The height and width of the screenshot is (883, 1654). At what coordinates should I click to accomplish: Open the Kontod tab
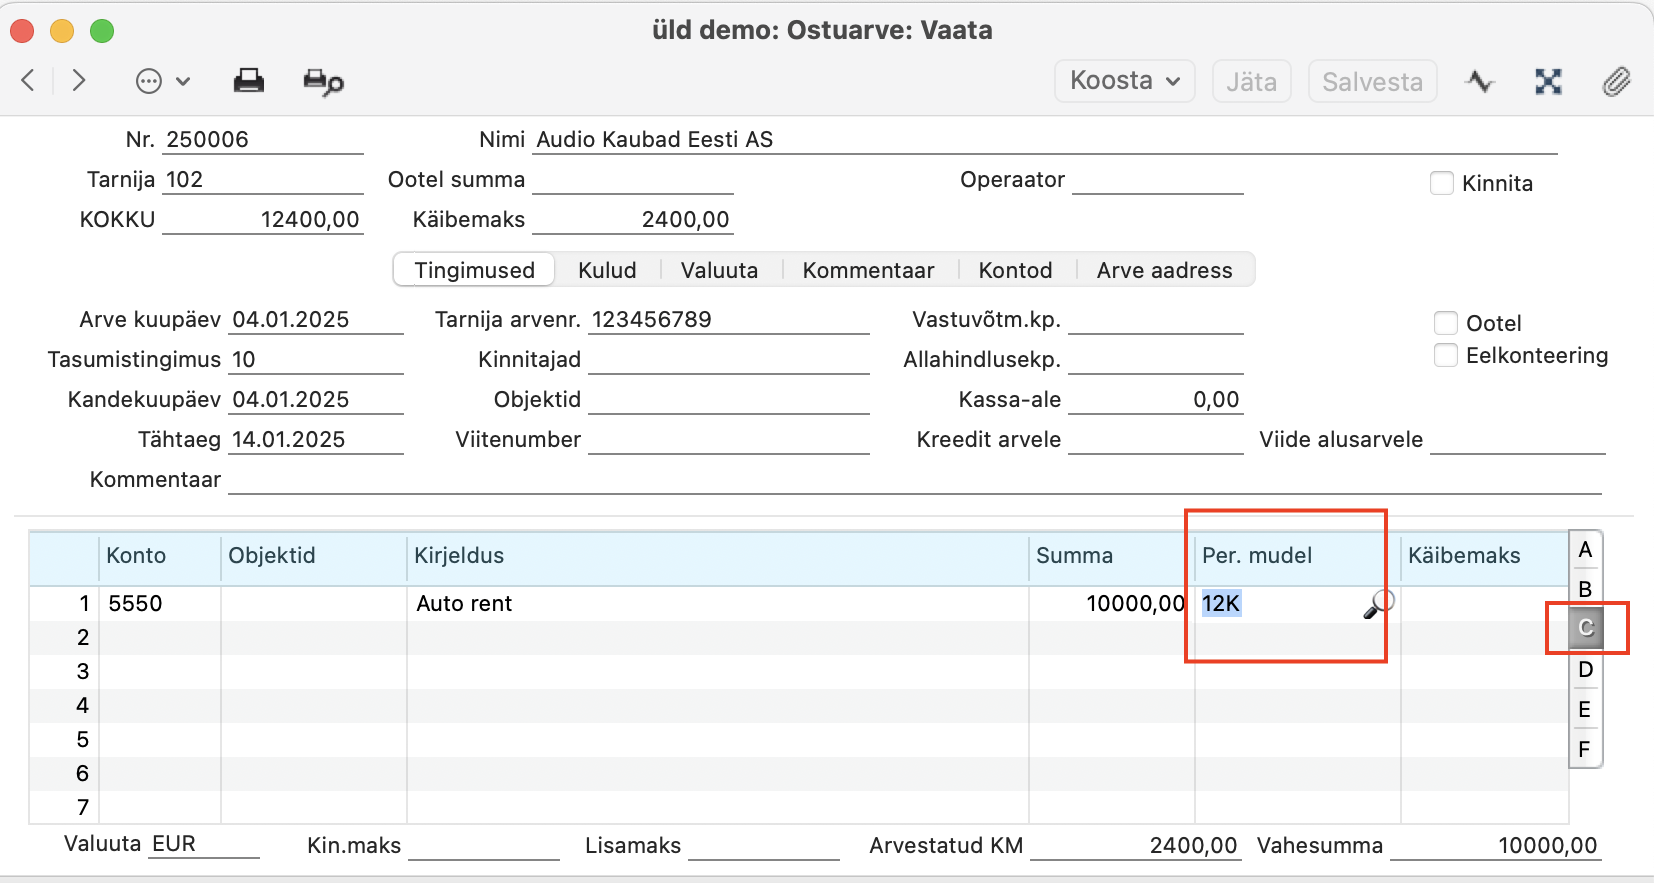click(1015, 270)
